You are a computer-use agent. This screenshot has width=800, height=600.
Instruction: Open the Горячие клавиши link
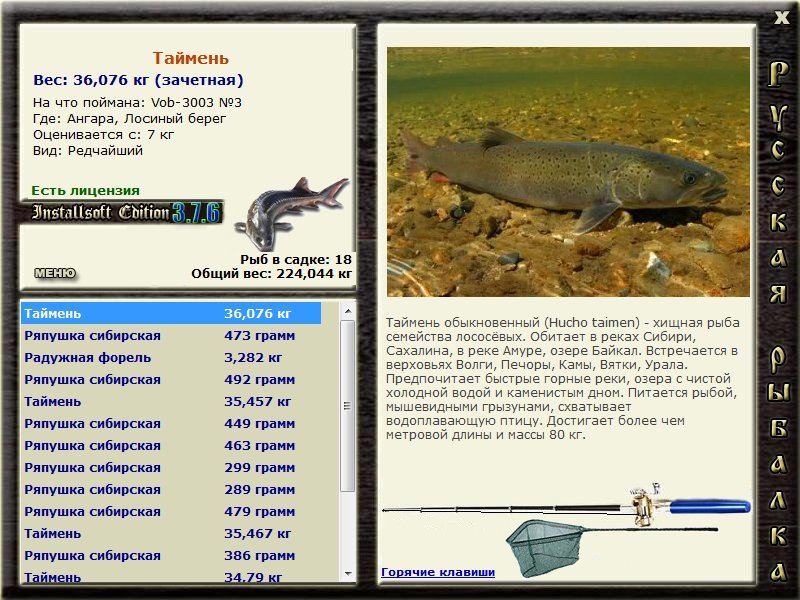438,572
